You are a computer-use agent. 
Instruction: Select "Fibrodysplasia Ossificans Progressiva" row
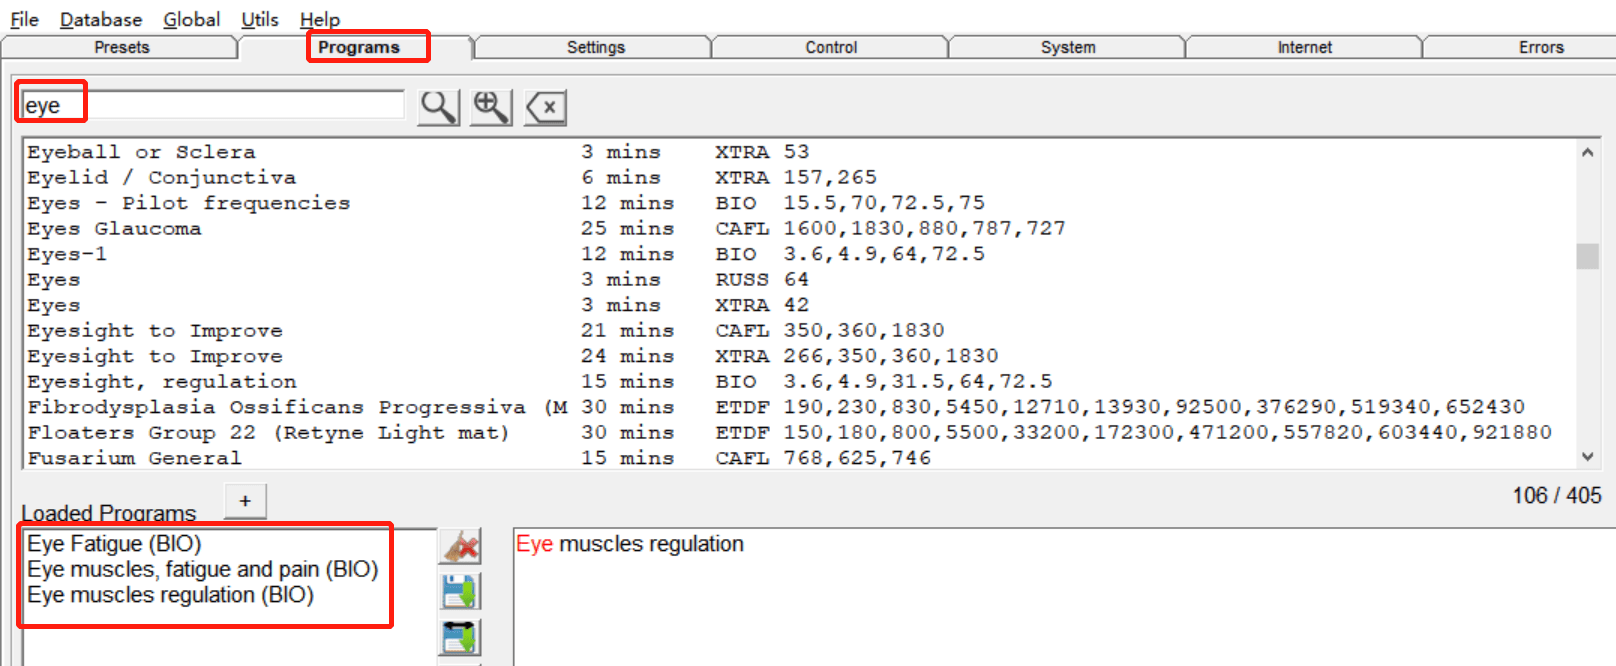799,407
